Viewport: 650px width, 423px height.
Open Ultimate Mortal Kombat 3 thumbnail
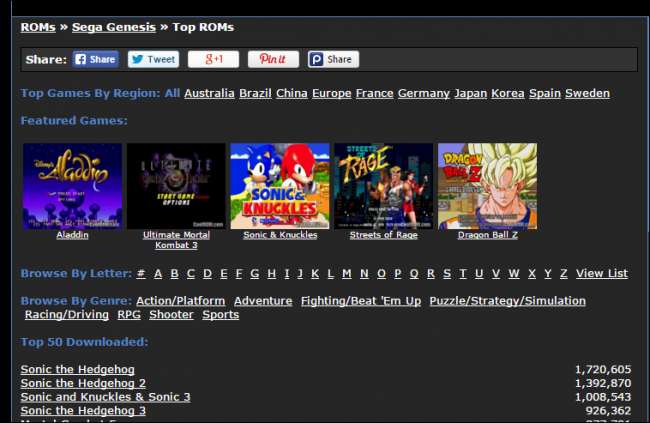click(176, 186)
